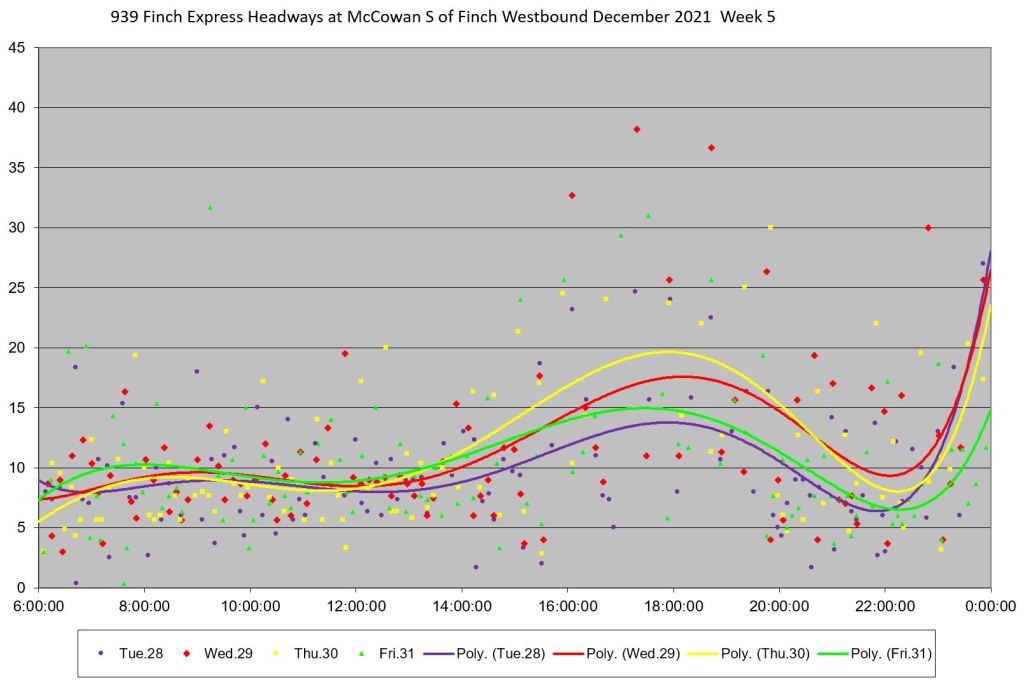Click the Thu.30 yellow square legend marker
1024x685 pixels.
click(282, 653)
